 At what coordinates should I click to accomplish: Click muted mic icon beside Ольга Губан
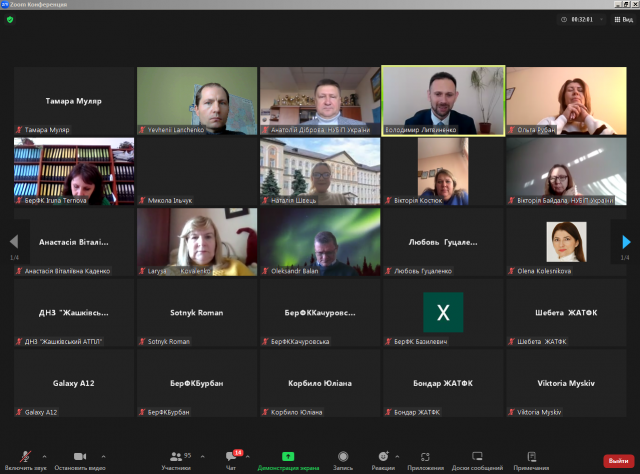pos(511,130)
